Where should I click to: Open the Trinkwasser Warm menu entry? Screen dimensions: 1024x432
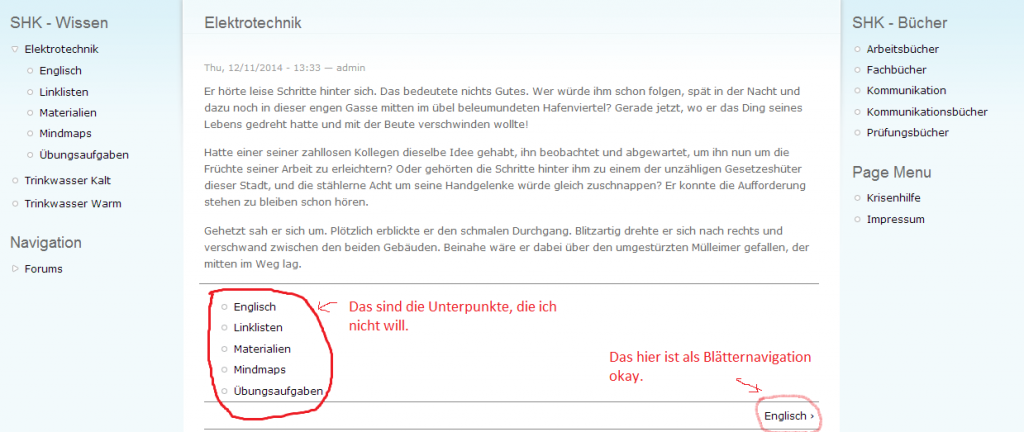coord(73,204)
